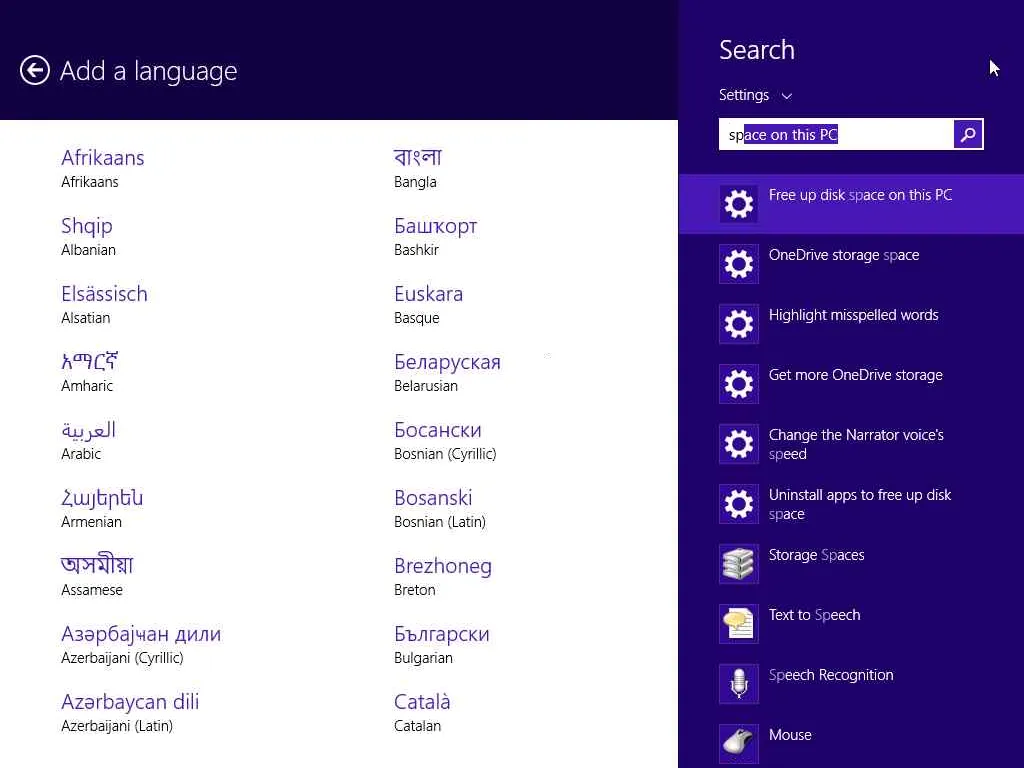Open the Settings search scope dropdown
Image resolution: width=1024 pixels, height=768 pixels.
(x=756, y=95)
